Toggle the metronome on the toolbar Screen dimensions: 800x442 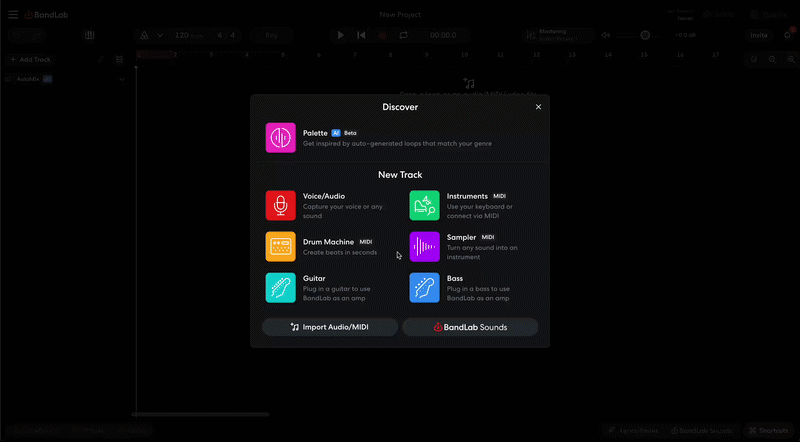[x=145, y=35]
